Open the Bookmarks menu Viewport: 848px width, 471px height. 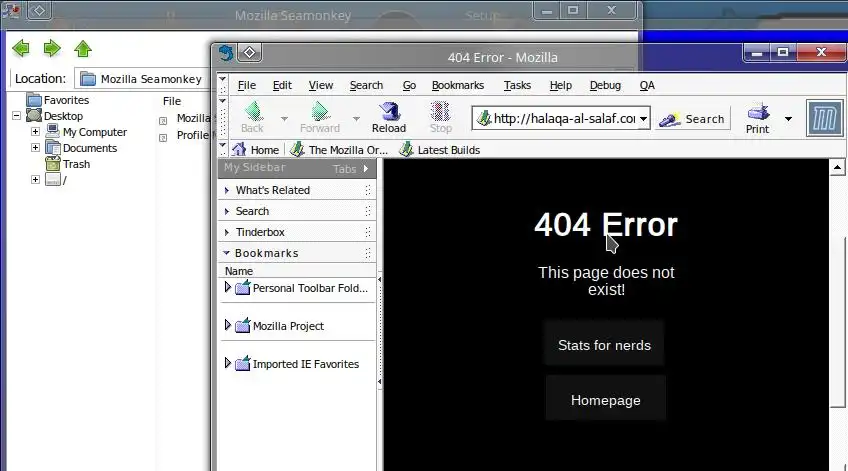[458, 85]
